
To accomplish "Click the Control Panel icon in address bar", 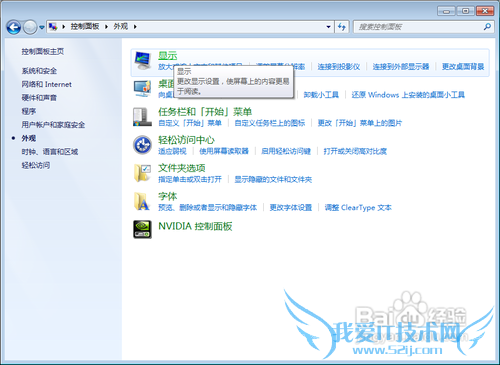I will tap(53, 26).
